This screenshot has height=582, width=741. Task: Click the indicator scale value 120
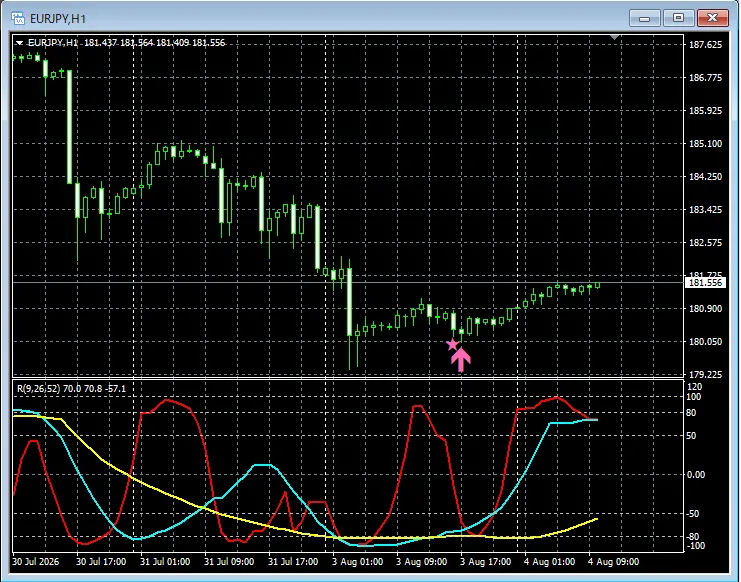coord(695,387)
